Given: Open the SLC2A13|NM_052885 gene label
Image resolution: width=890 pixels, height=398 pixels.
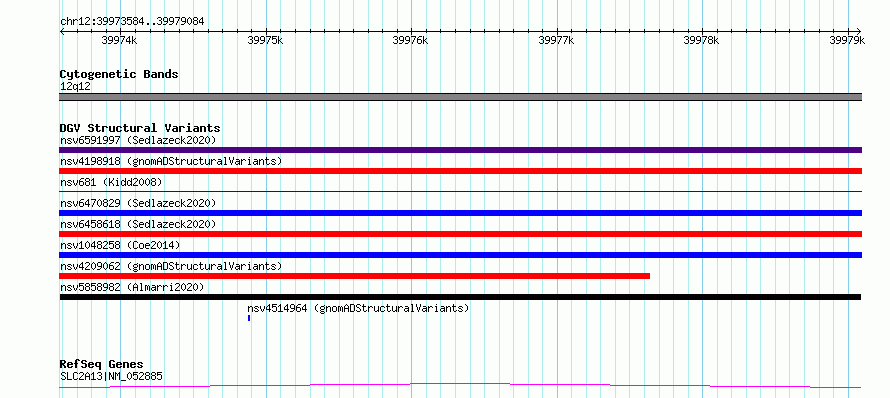Looking at the screenshot, I should (112, 376).
